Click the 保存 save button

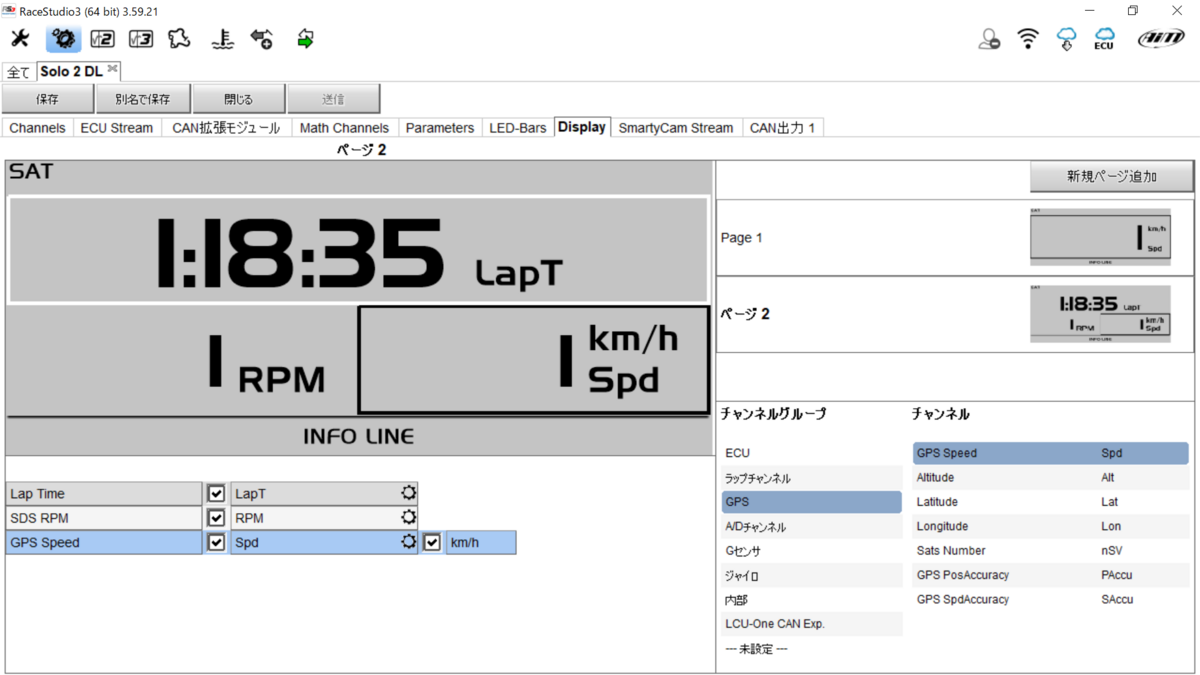click(x=47, y=99)
